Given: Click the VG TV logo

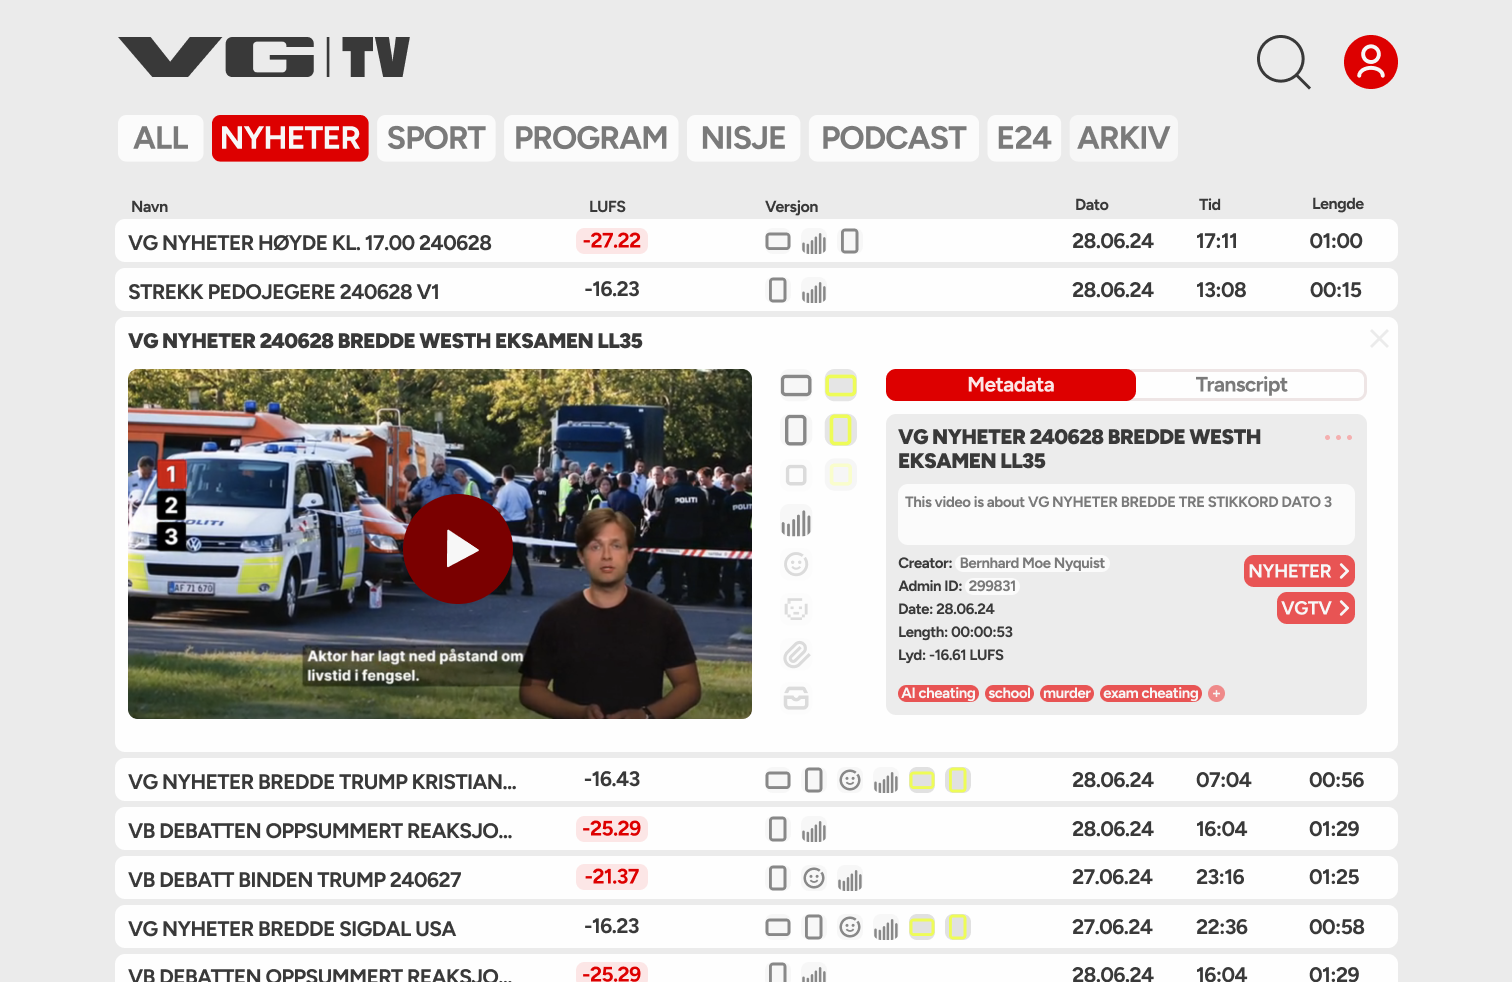Looking at the screenshot, I should coord(264,57).
